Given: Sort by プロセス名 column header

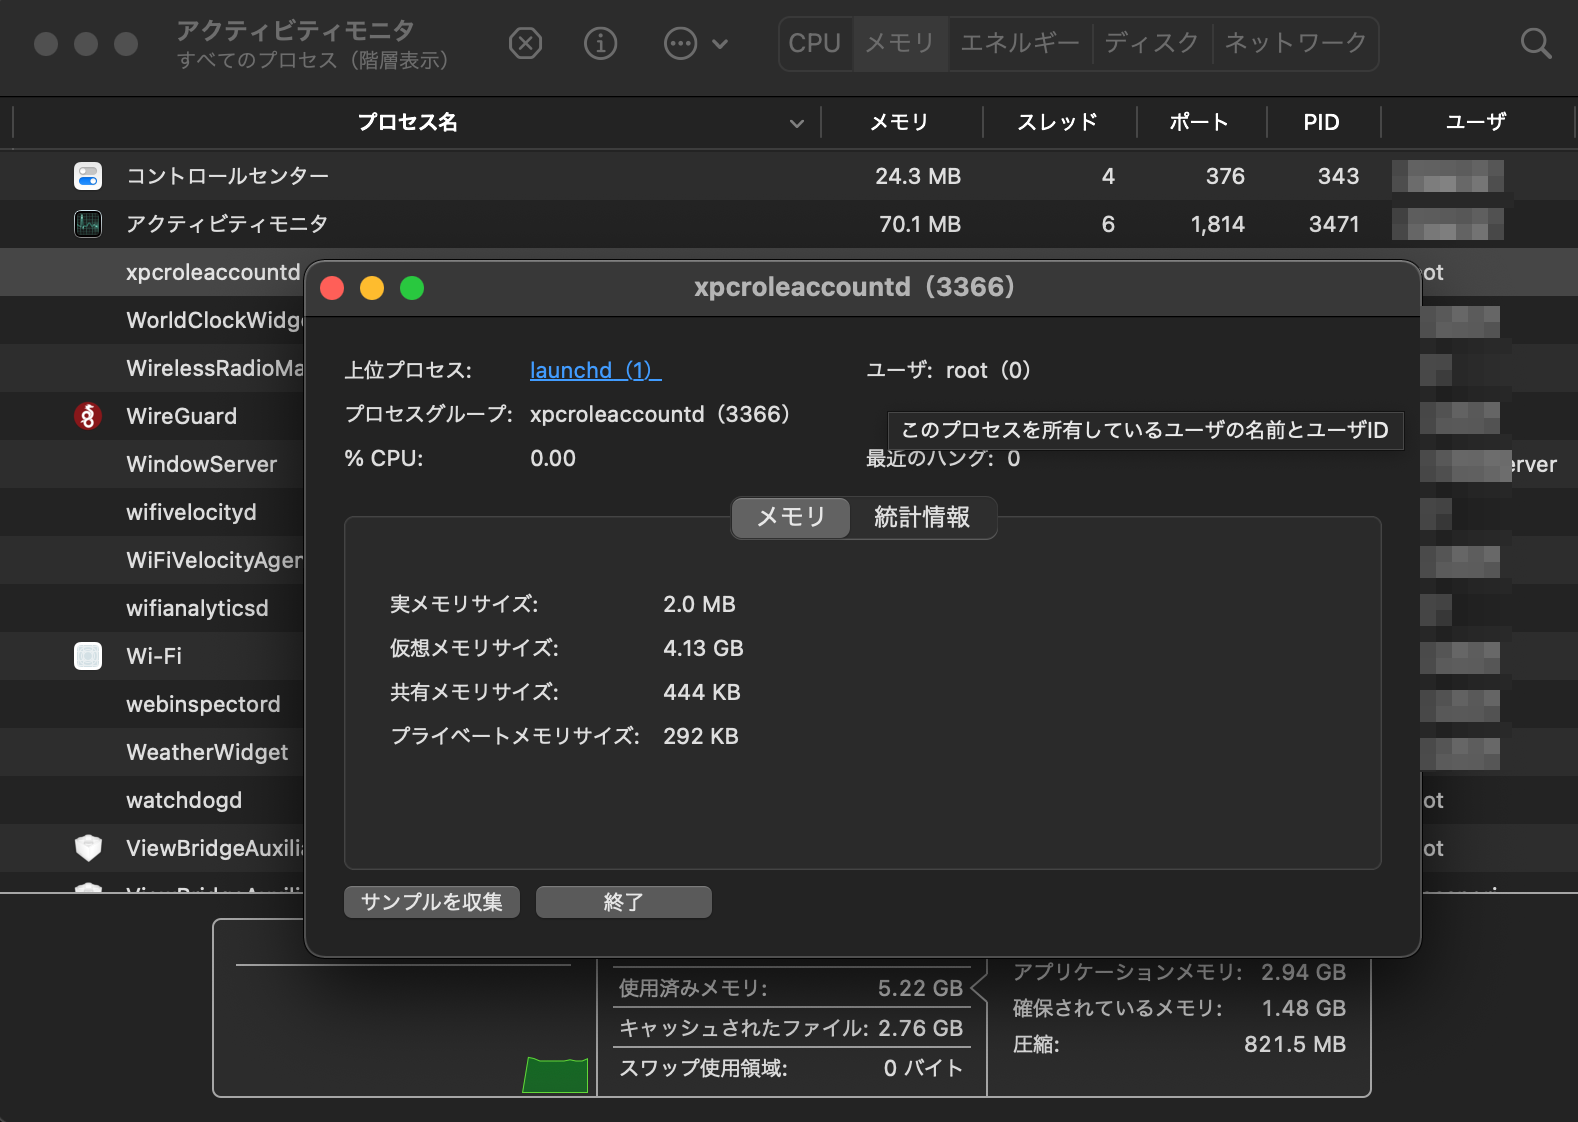Looking at the screenshot, I should tap(408, 122).
